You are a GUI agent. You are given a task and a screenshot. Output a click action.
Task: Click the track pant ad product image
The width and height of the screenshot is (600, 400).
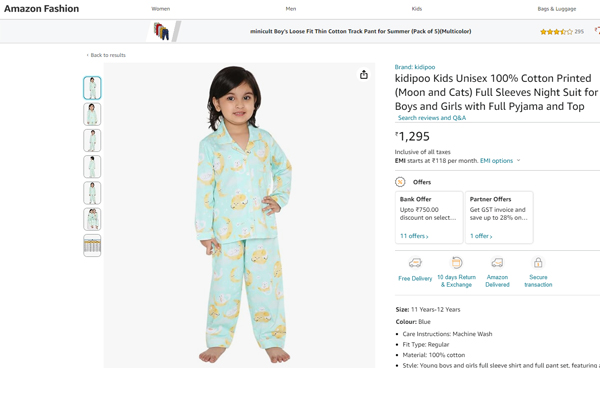point(162,32)
